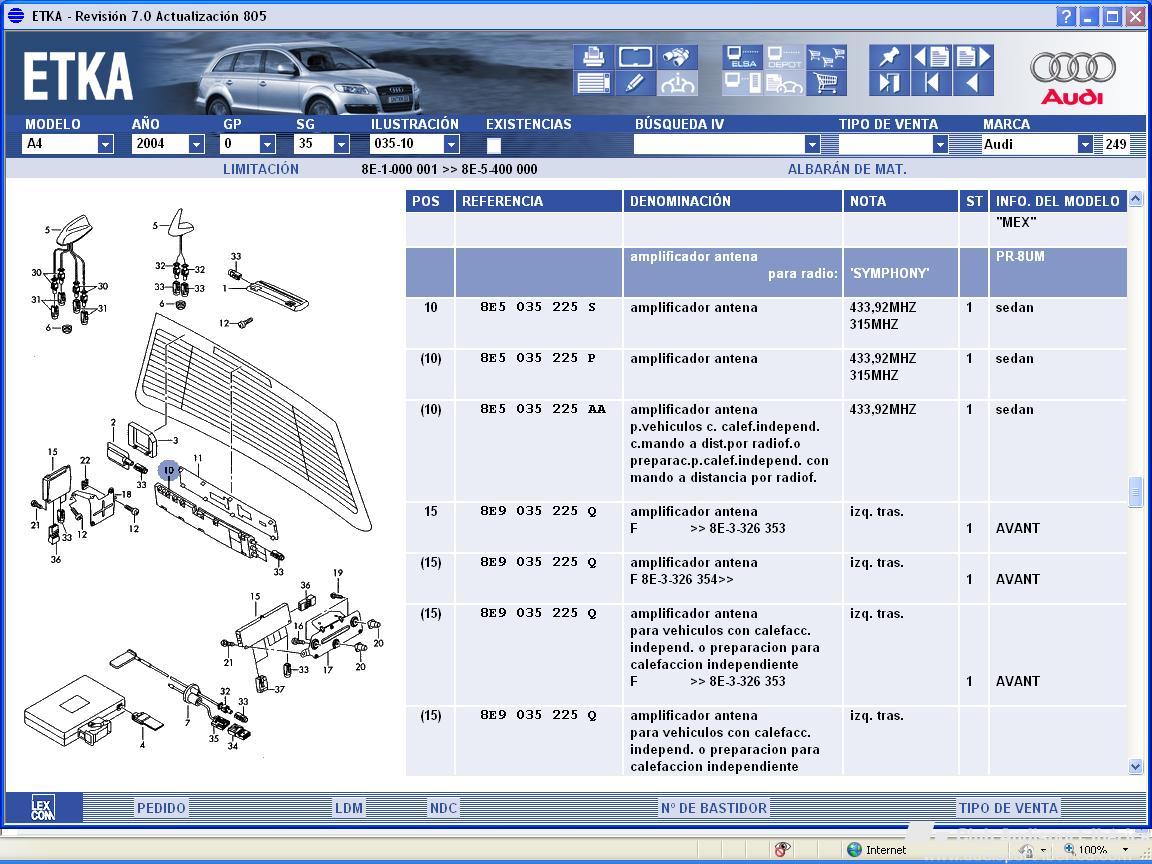Jump to first using the bar-and-arrow icon
The width and height of the screenshot is (1152, 864).
tap(932, 83)
